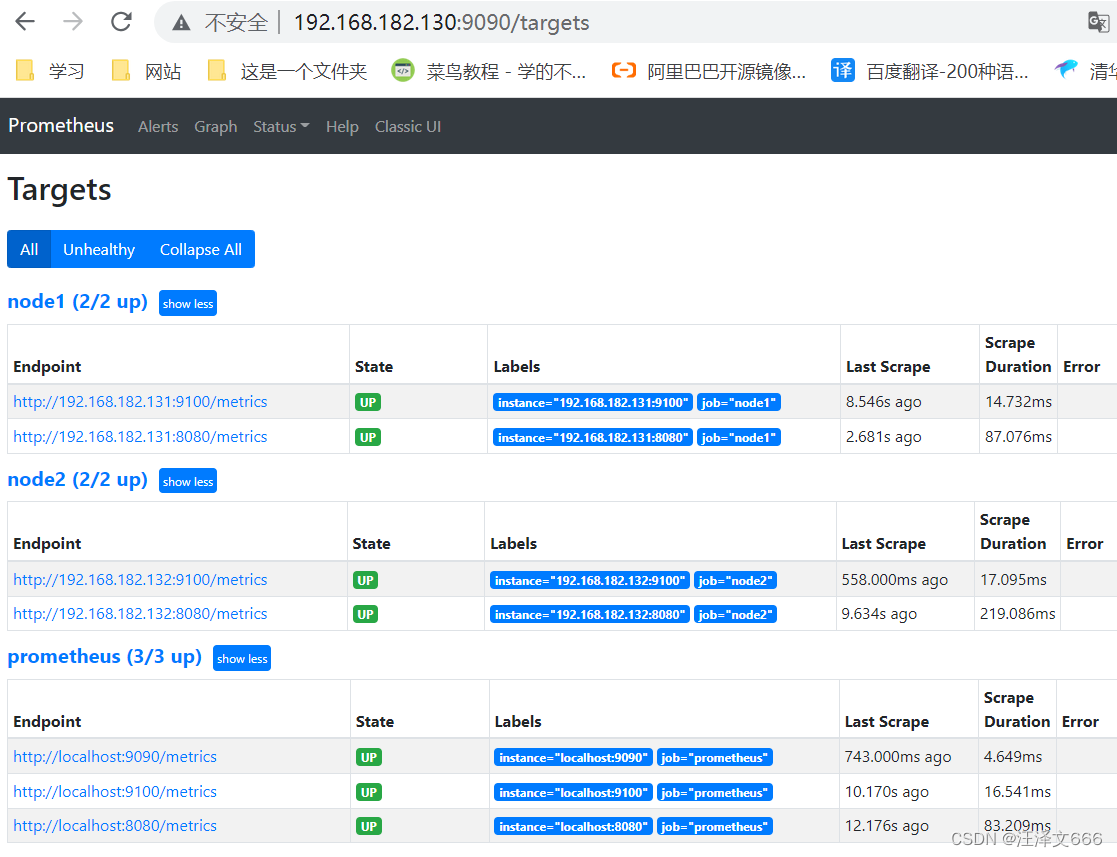1117x857 pixels.
Task: Collapse prometheus group with show less
Action: point(242,659)
